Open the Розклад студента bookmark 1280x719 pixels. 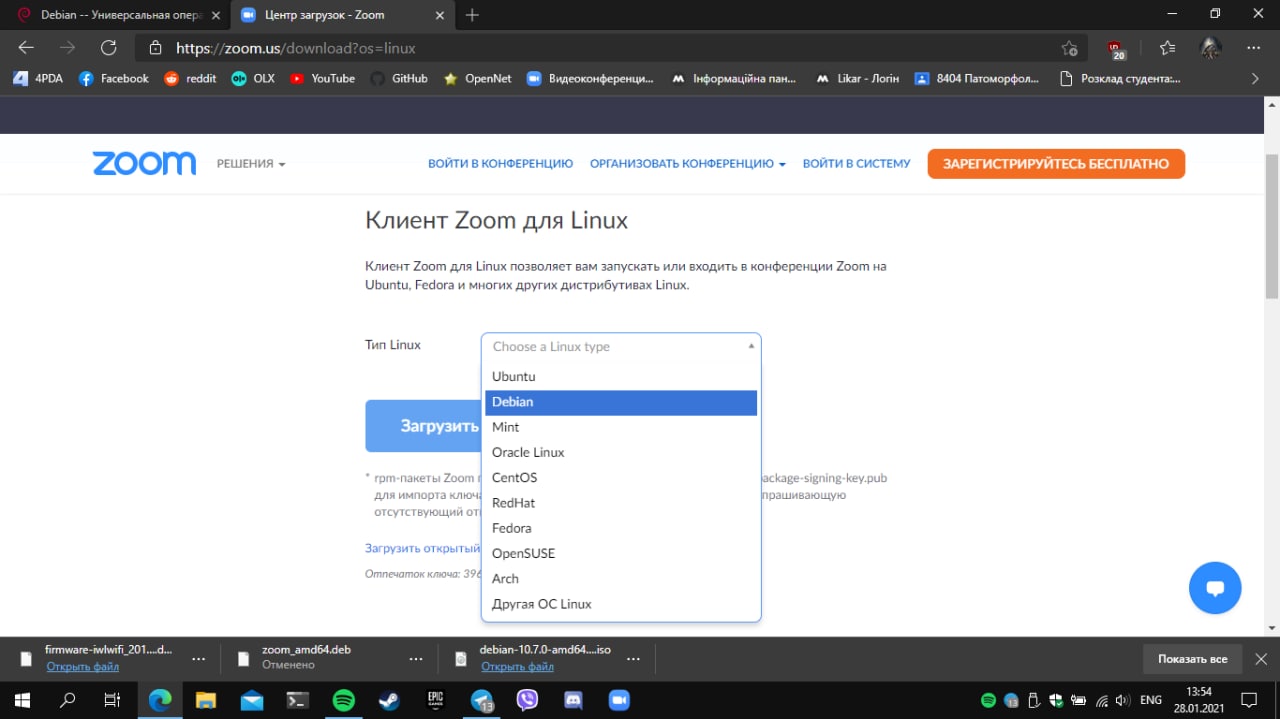[x=1120, y=78]
